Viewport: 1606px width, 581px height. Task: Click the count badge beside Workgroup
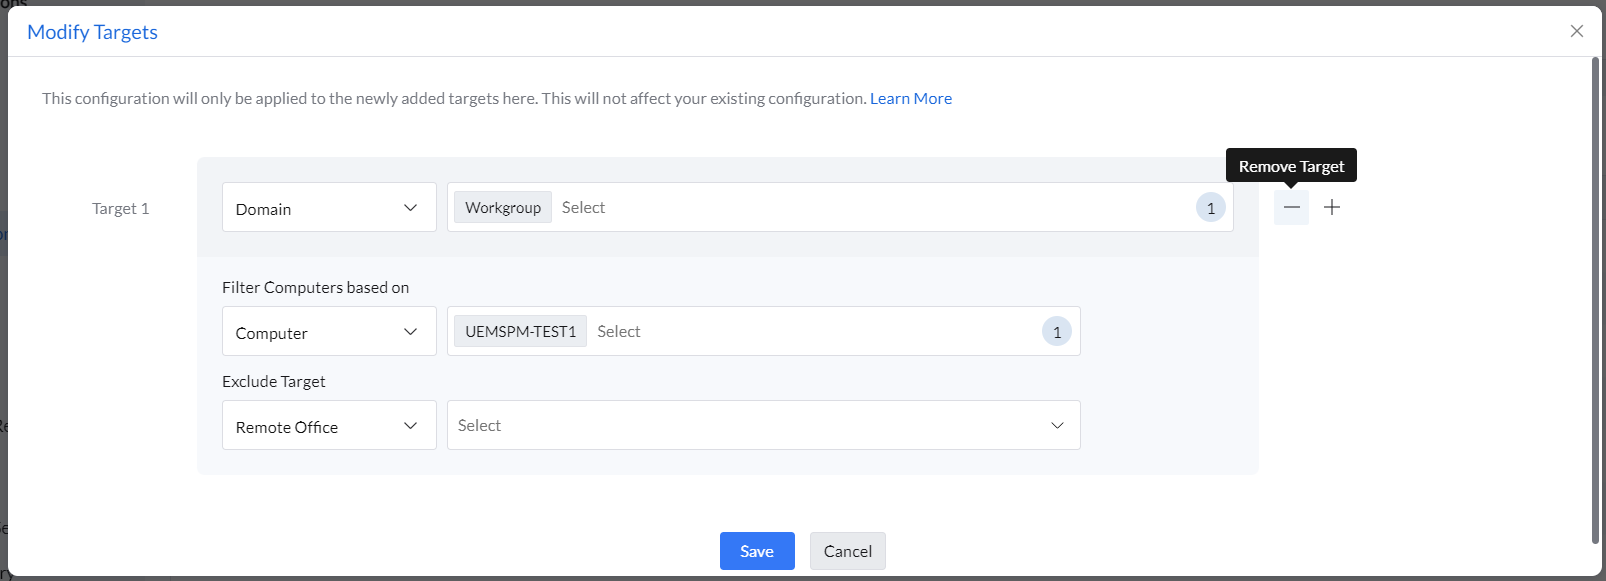coord(1210,208)
